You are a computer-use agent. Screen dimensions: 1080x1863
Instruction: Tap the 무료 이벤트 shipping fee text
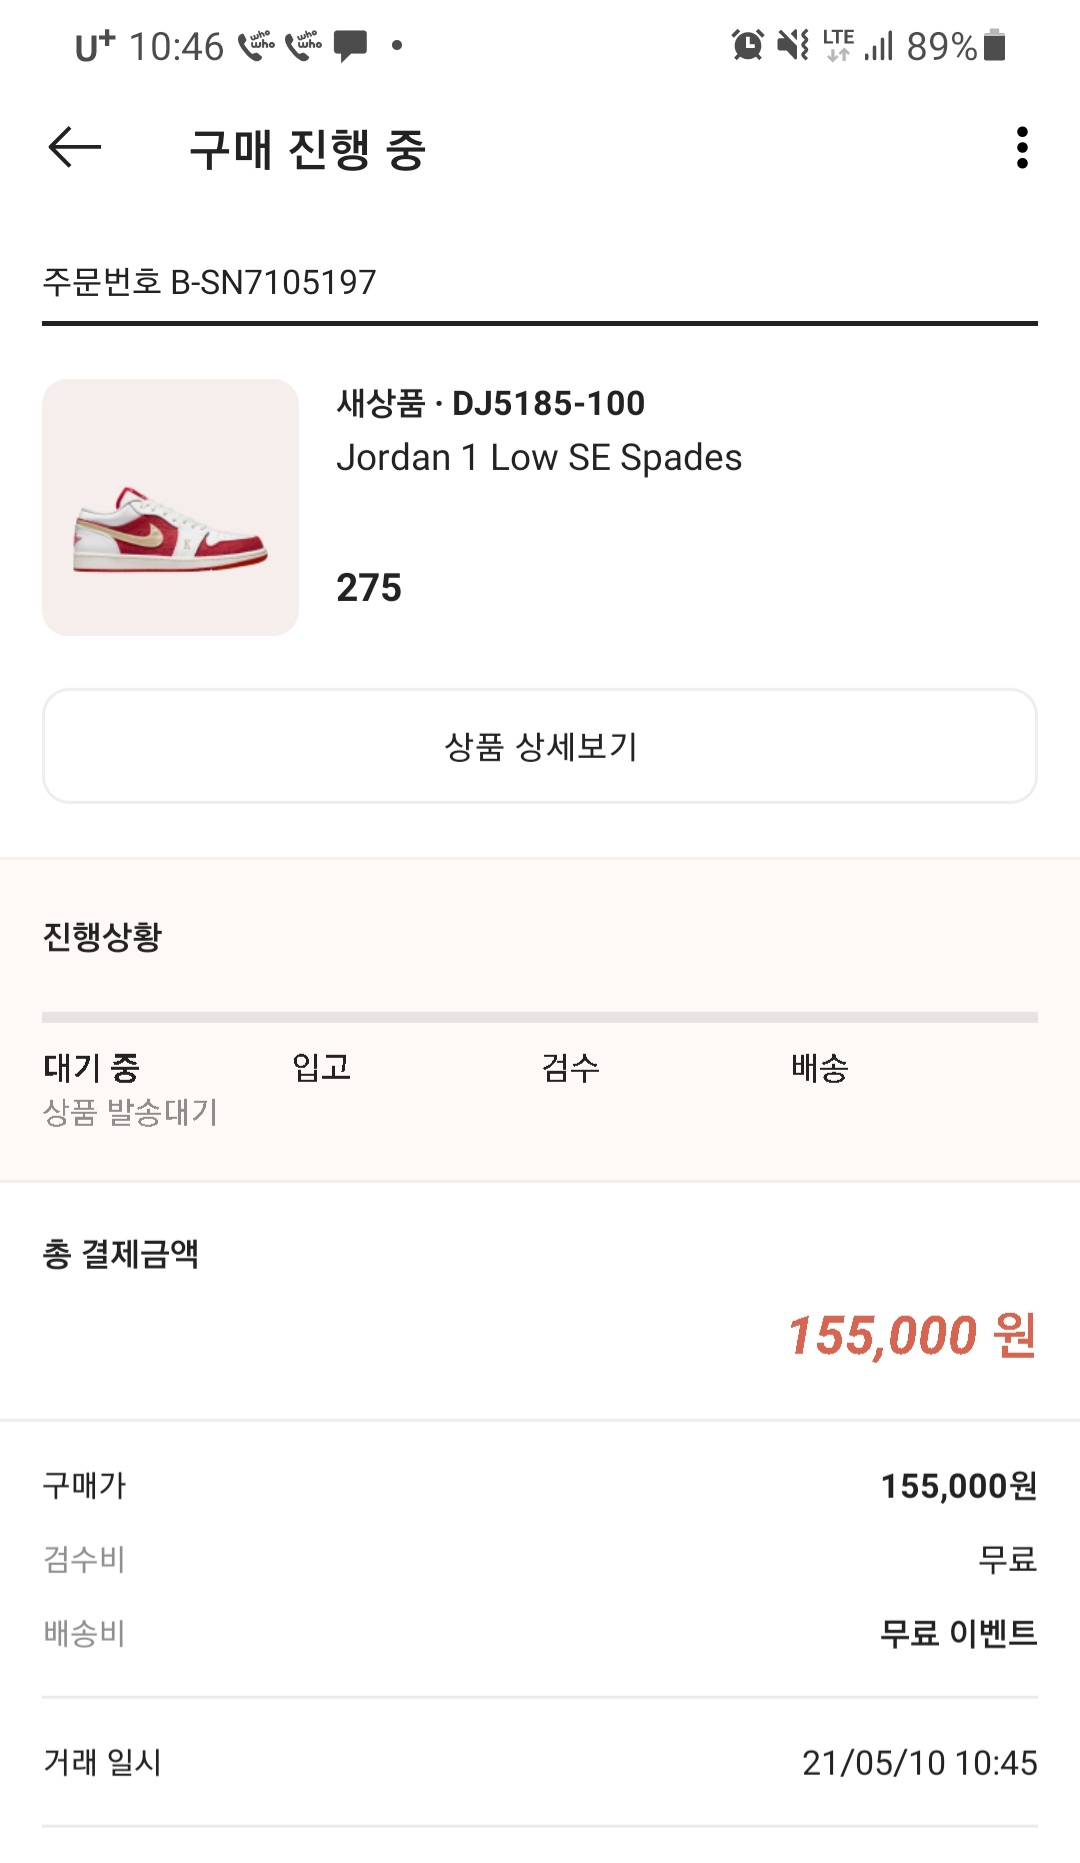[x=958, y=1633]
